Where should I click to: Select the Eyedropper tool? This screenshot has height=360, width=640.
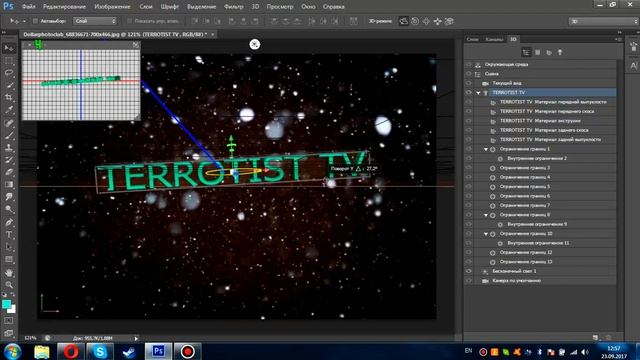pyautogui.click(x=9, y=110)
